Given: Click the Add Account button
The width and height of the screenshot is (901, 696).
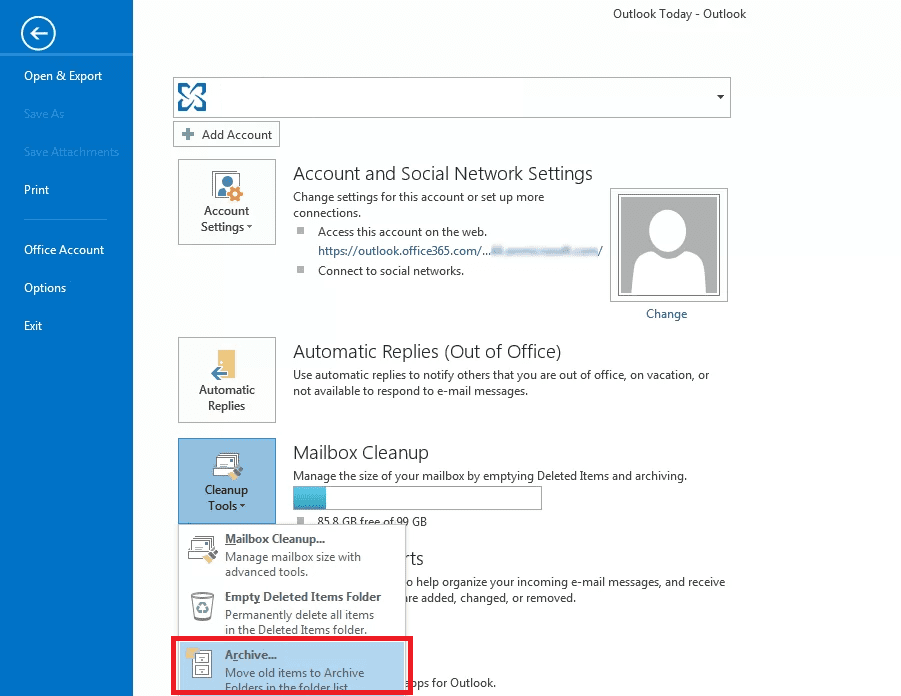Looking at the screenshot, I should pyautogui.click(x=226, y=134).
